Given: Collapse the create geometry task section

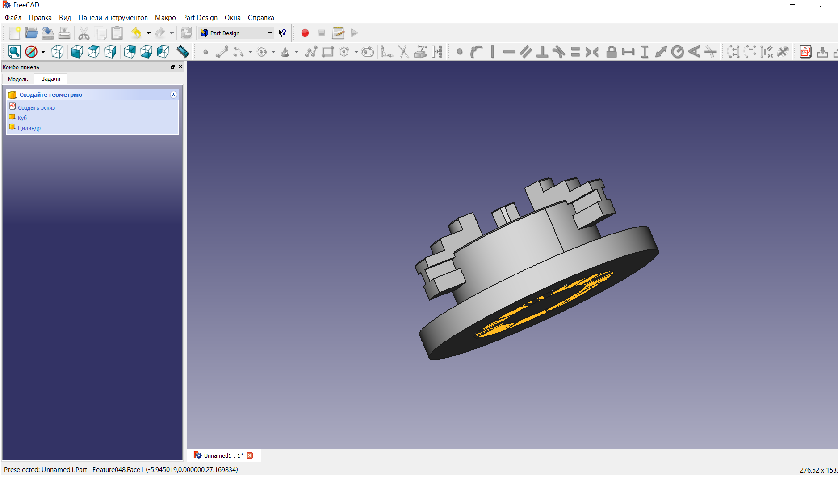Looking at the screenshot, I should point(174,94).
